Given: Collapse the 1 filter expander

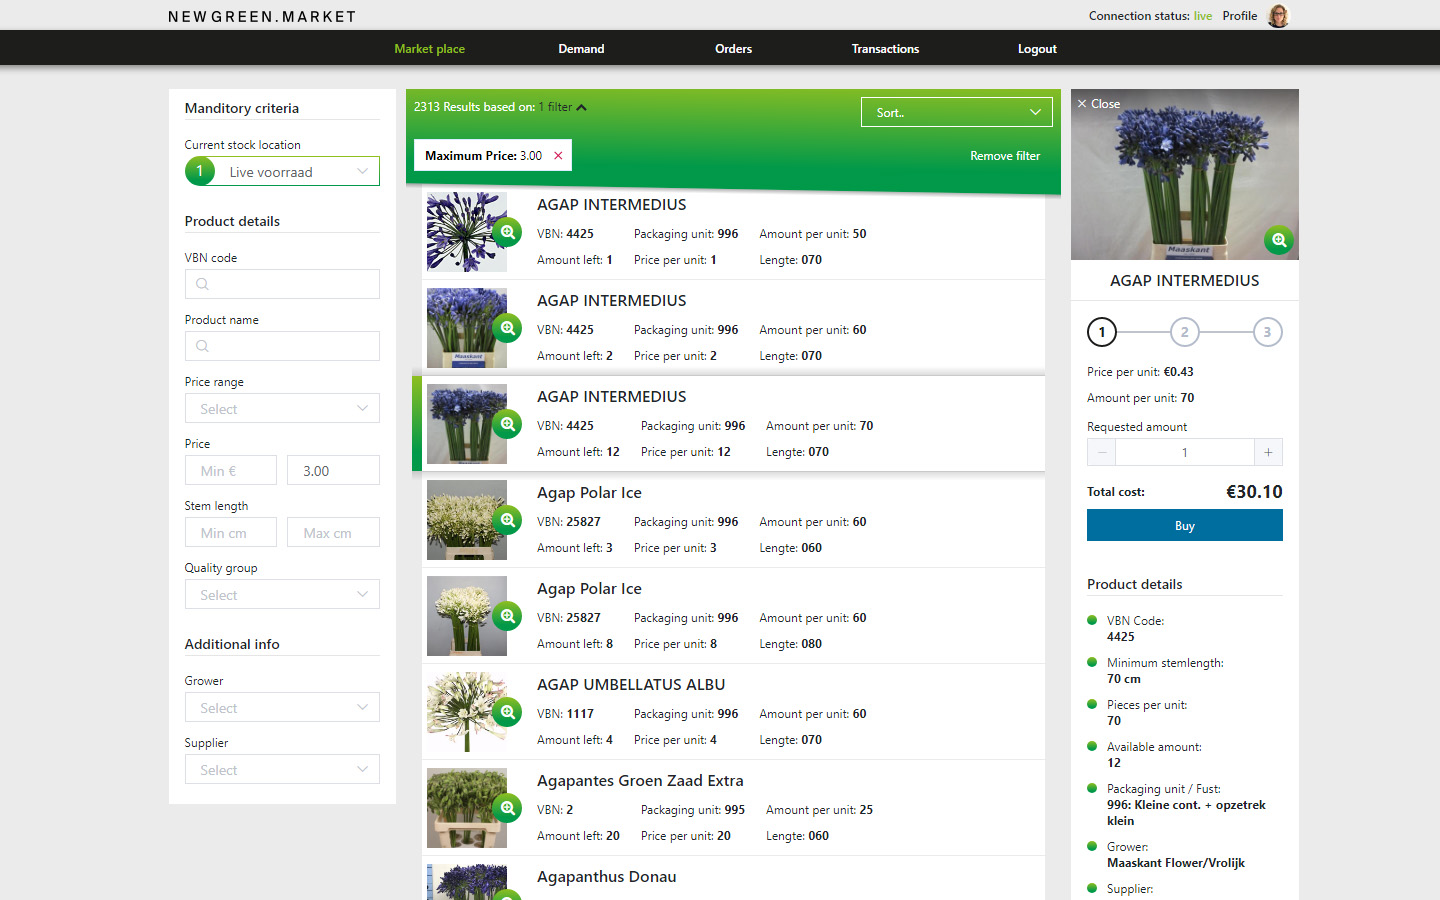Looking at the screenshot, I should [563, 107].
